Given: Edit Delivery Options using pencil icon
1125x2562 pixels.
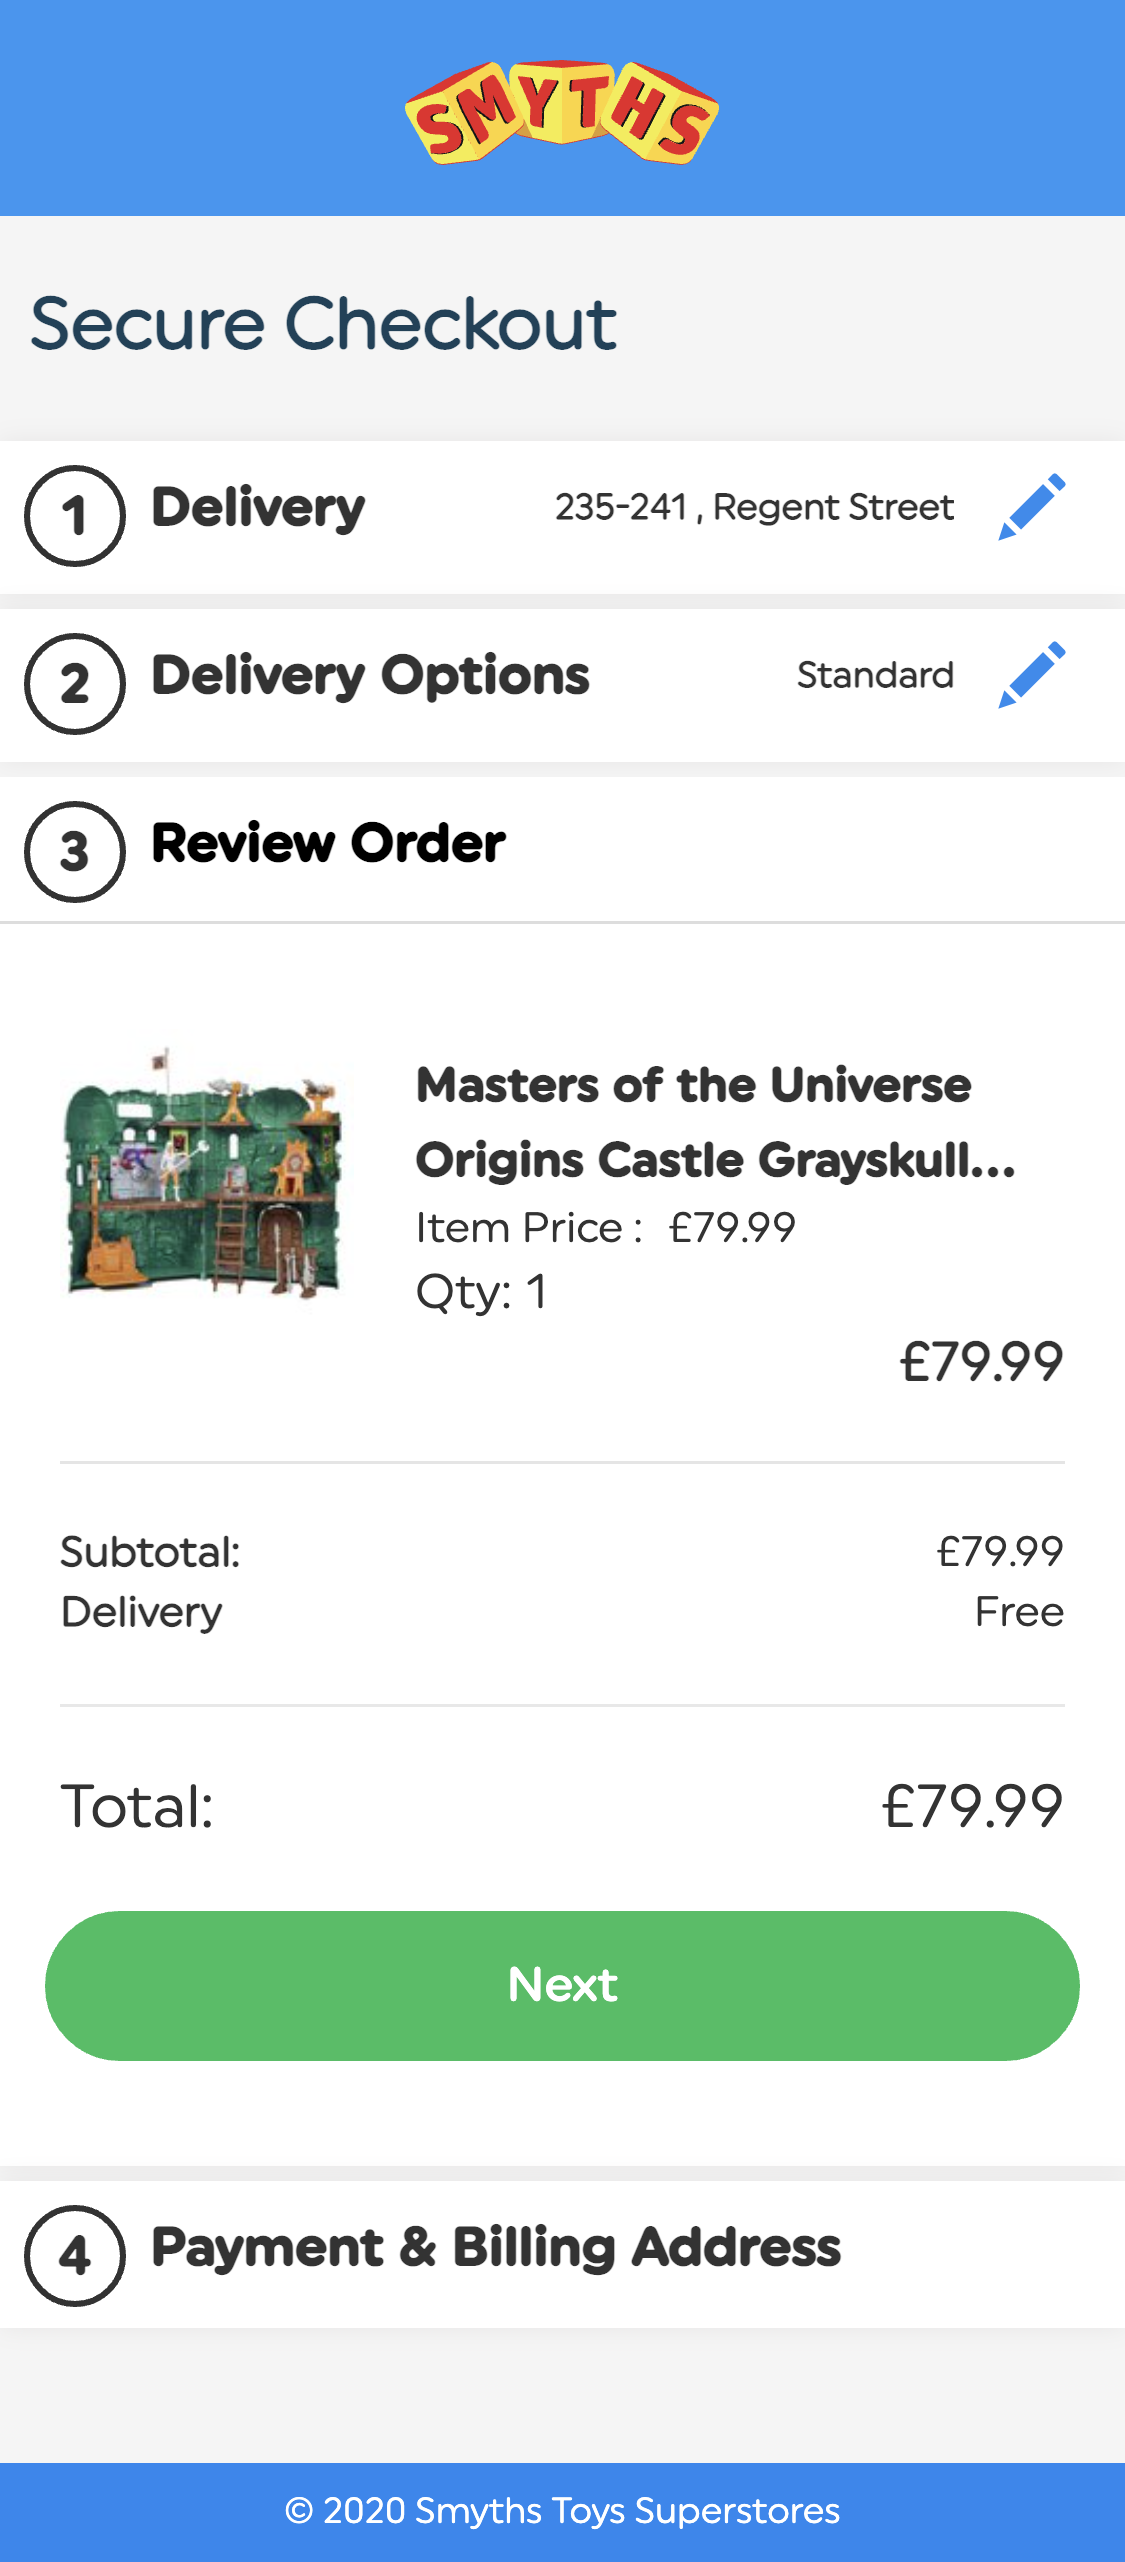Looking at the screenshot, I should point(1032,675).
